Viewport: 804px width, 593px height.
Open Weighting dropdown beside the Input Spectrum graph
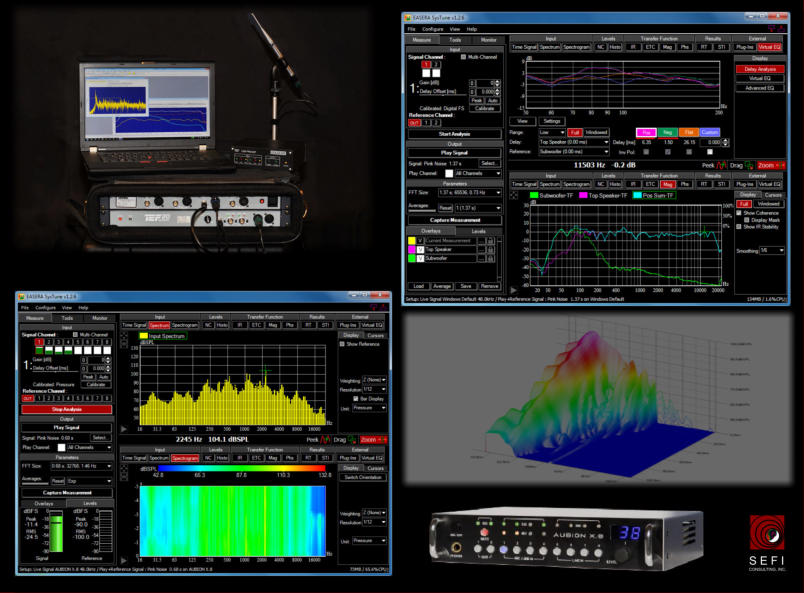(374, 380)
